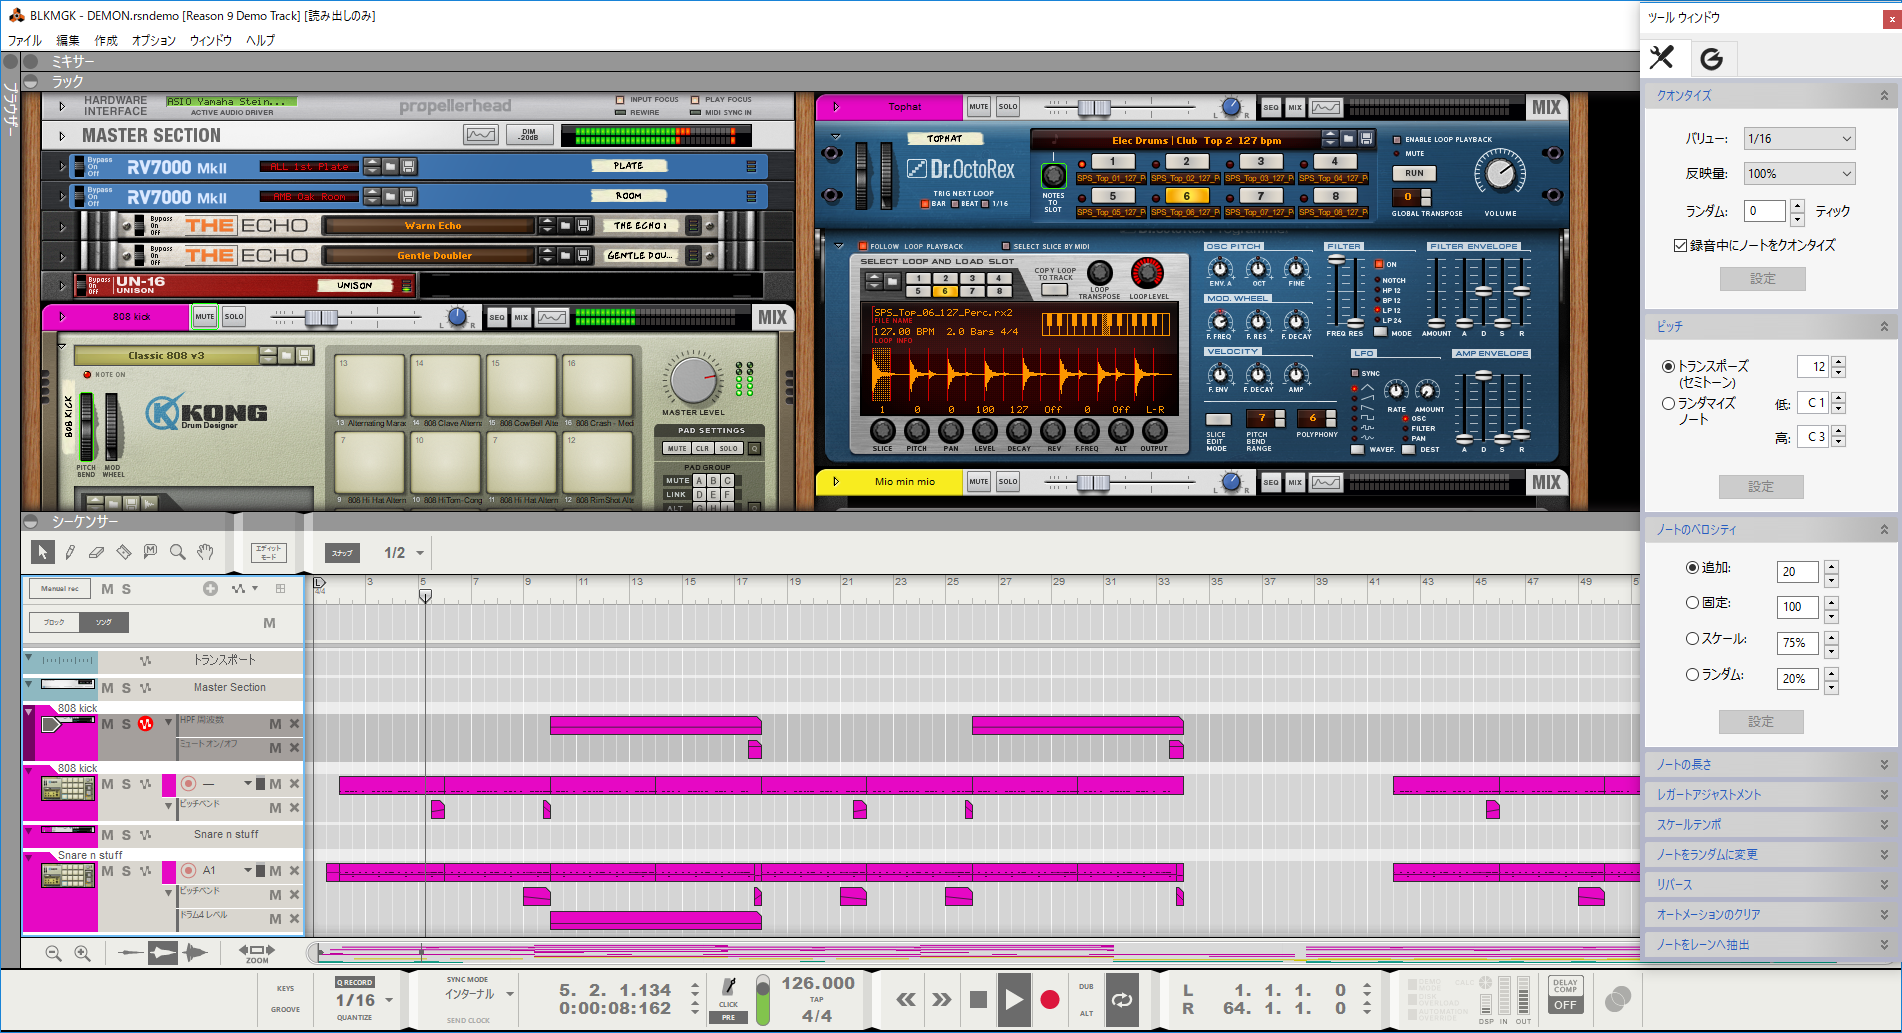
Task: Click the tempo value 126.000
Action: pyautogui.click(x=817, y=984)
